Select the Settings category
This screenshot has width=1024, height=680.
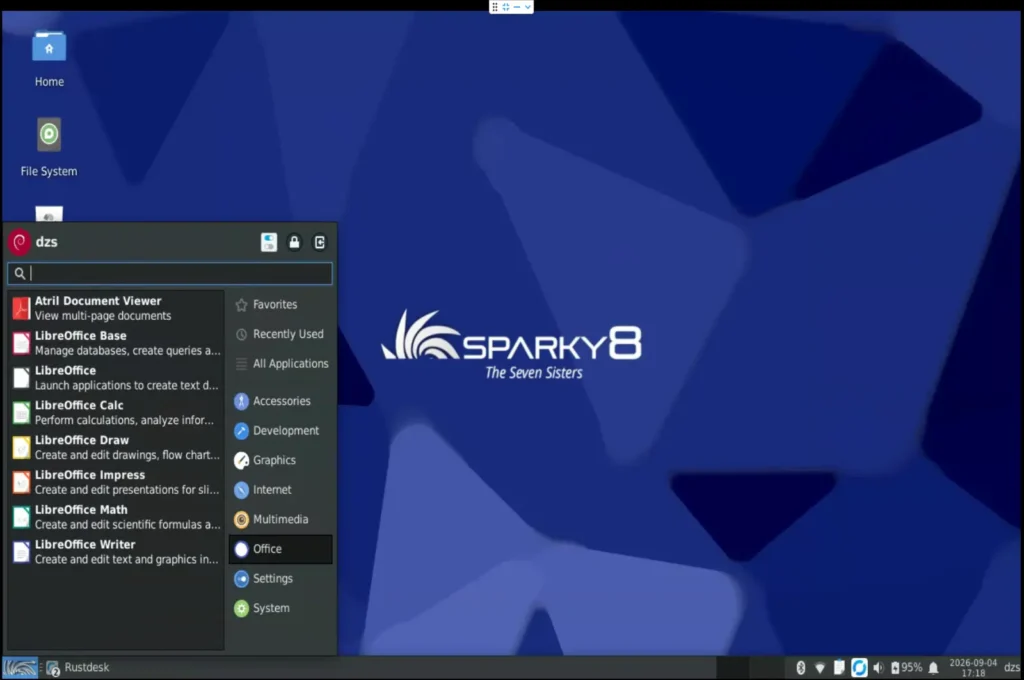[280, 578]
